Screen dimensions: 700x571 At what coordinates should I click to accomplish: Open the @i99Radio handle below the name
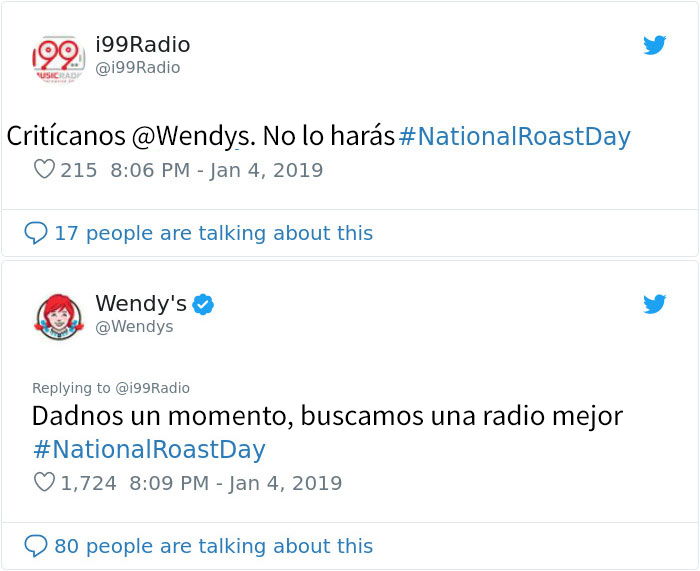click(138, 68)
